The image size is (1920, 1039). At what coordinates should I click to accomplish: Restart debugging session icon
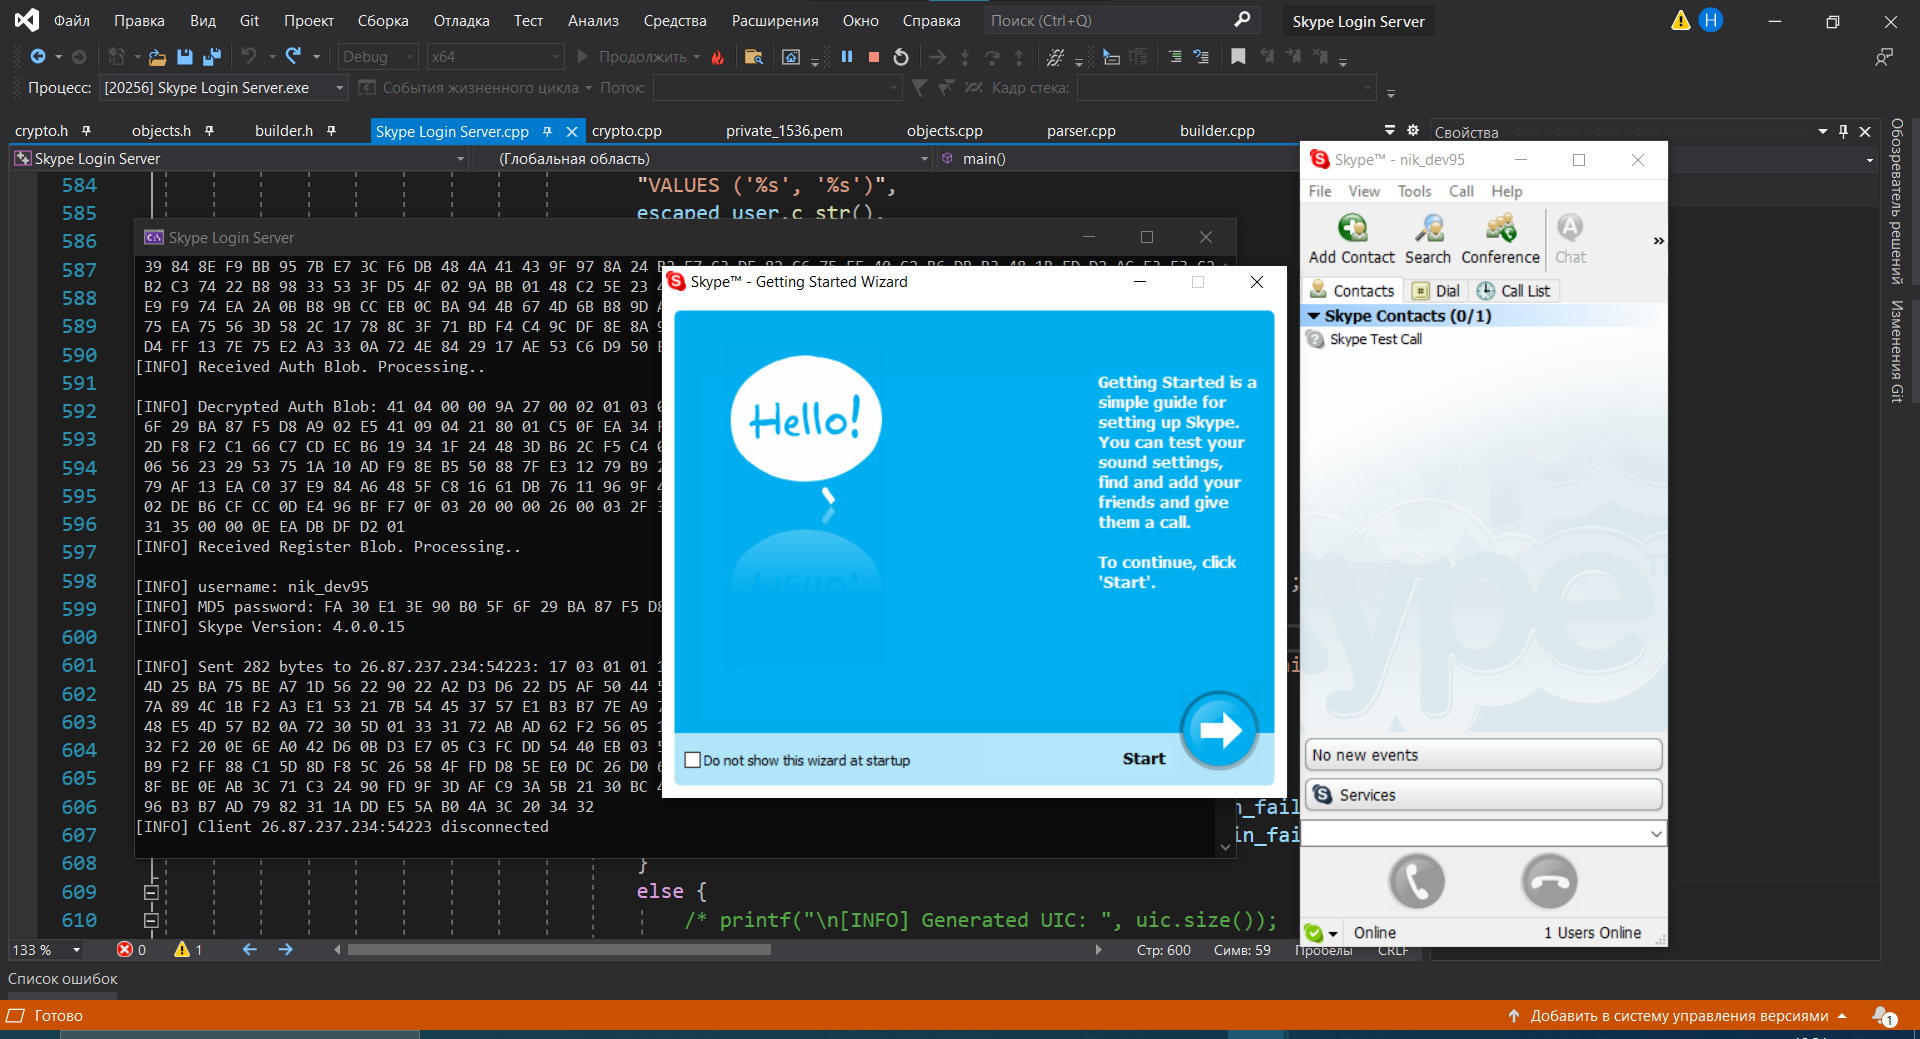[x=901, y=57]
